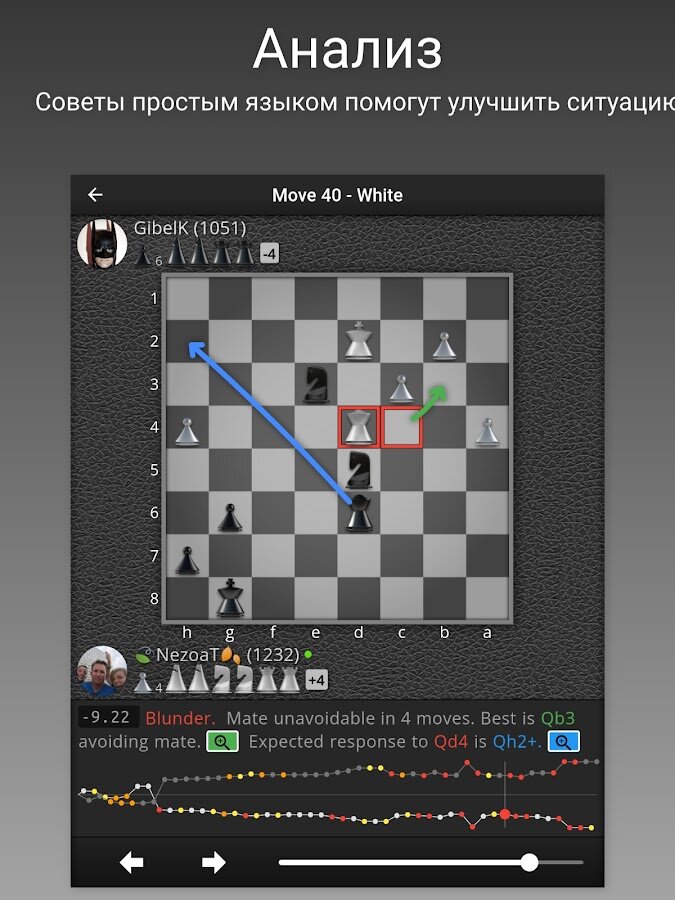Tap the -9.22 evaluation score badge
This screenshot has height=900, width=675.
(x=108, y=717)
